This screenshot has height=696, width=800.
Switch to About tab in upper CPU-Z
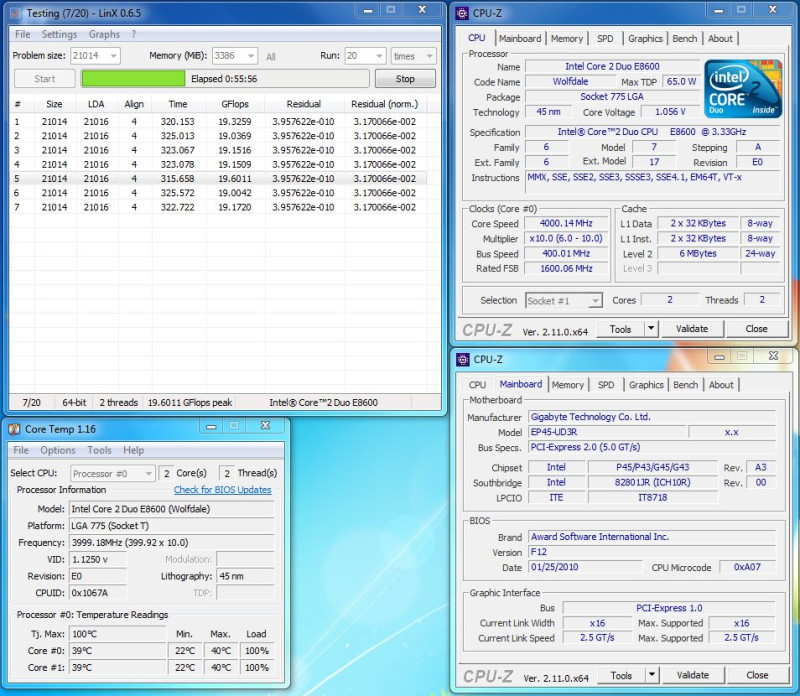(720, 38)
